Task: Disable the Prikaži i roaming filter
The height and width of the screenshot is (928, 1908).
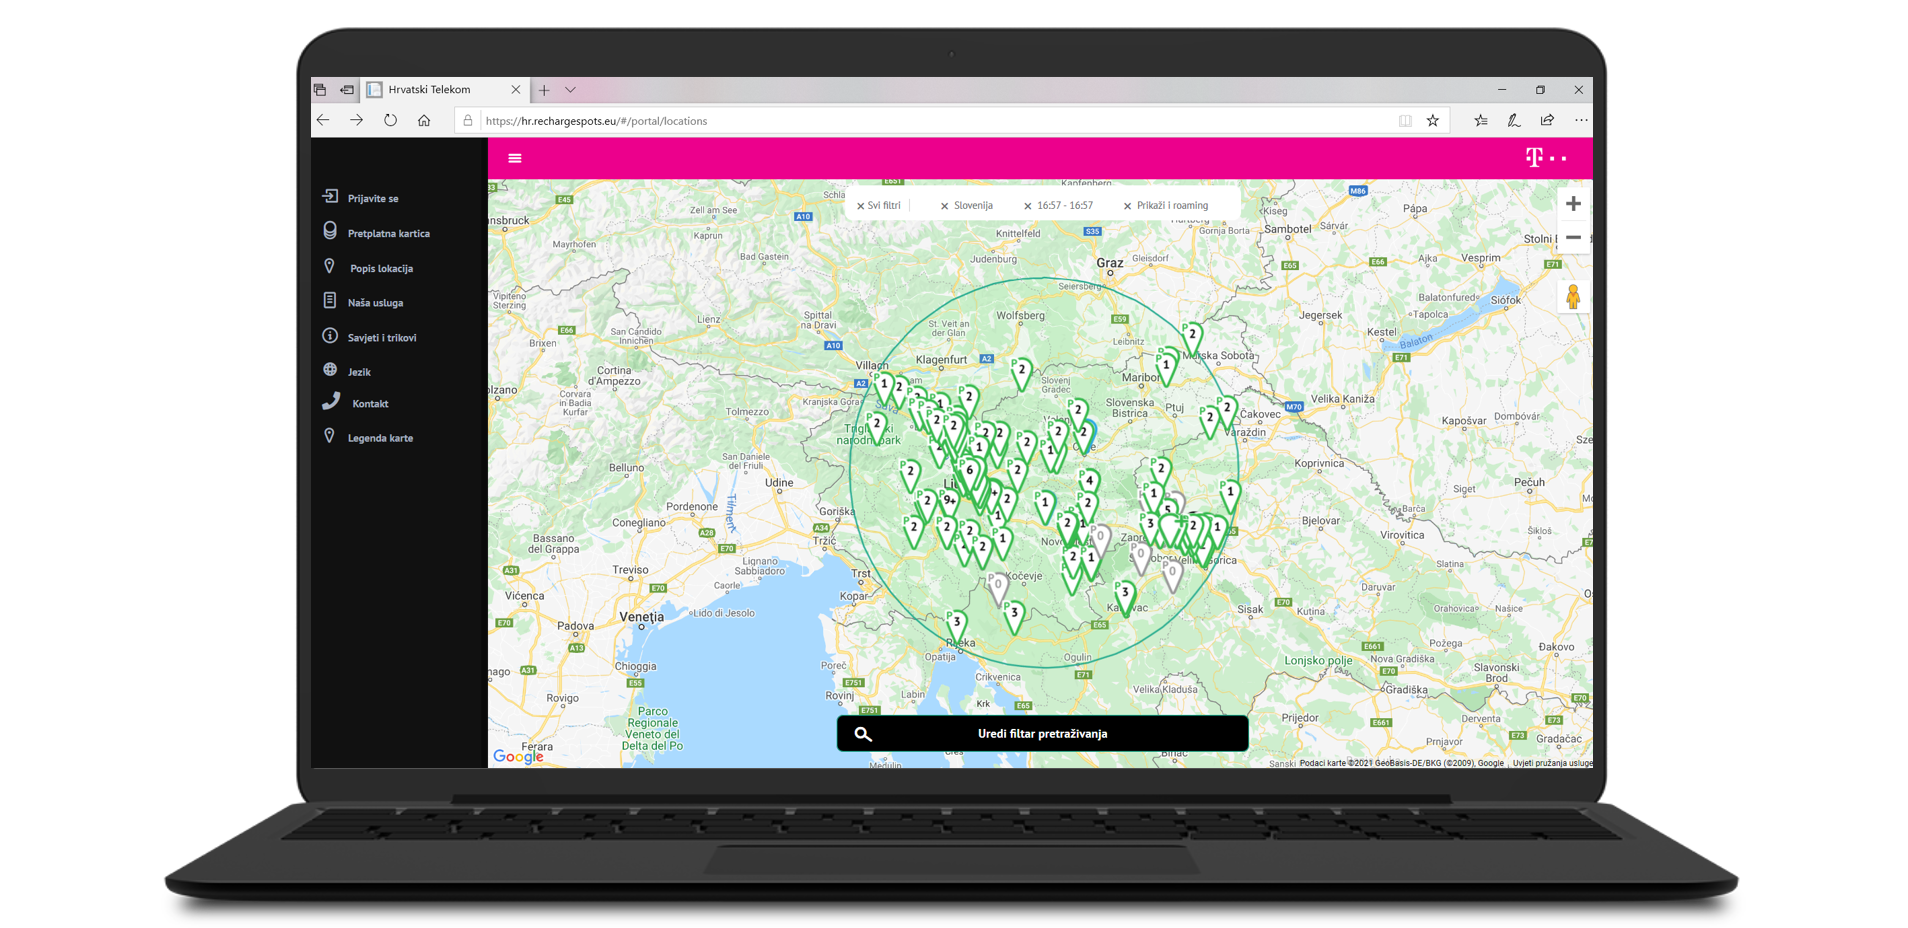Action: click(x=1127, y=206)
